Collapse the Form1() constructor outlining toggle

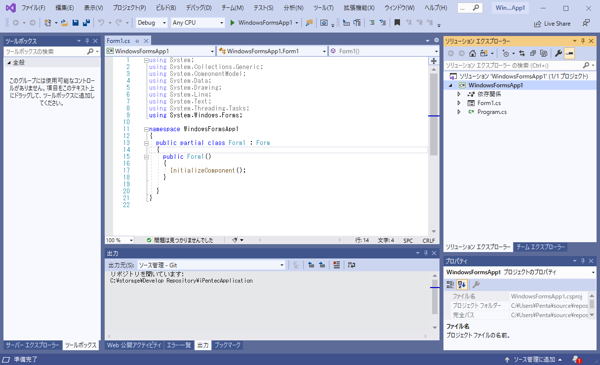pyautogui.click(x=146, y=157)
